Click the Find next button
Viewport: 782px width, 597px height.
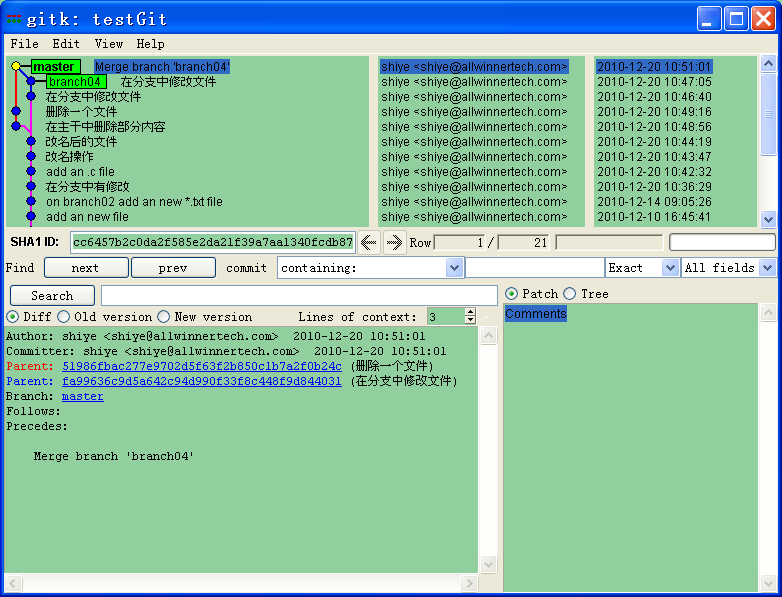pyautogui.click(x=86, y=268)
